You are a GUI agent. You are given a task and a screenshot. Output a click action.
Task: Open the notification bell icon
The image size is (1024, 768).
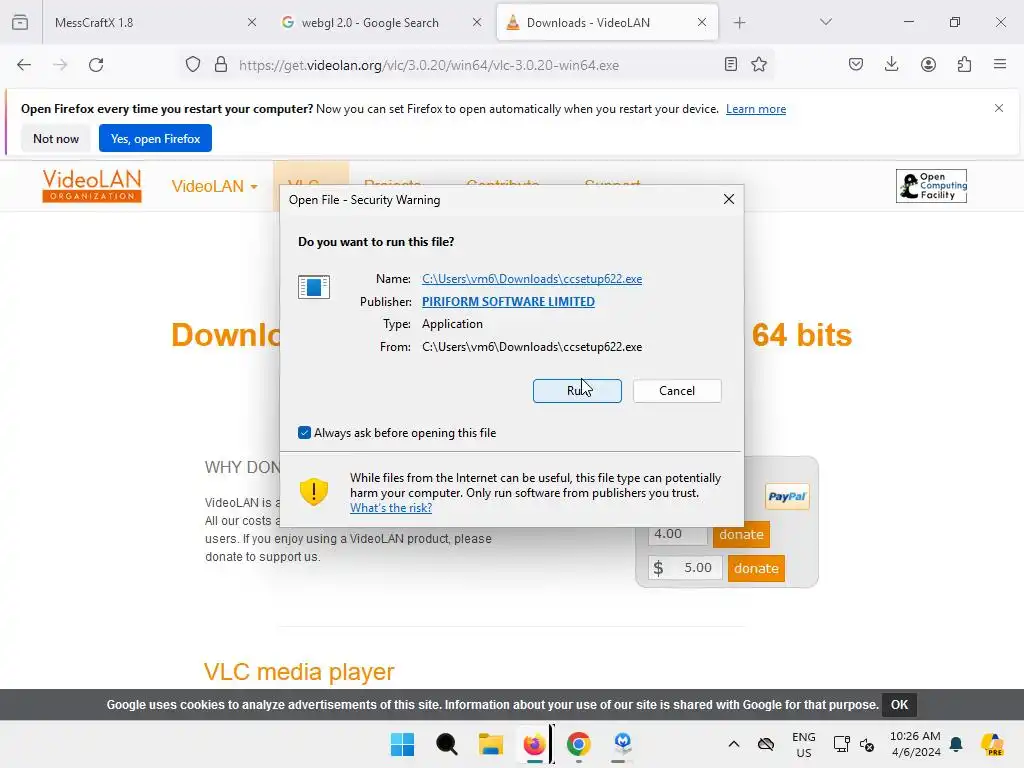pyautogui.click(x=956, y=744)
